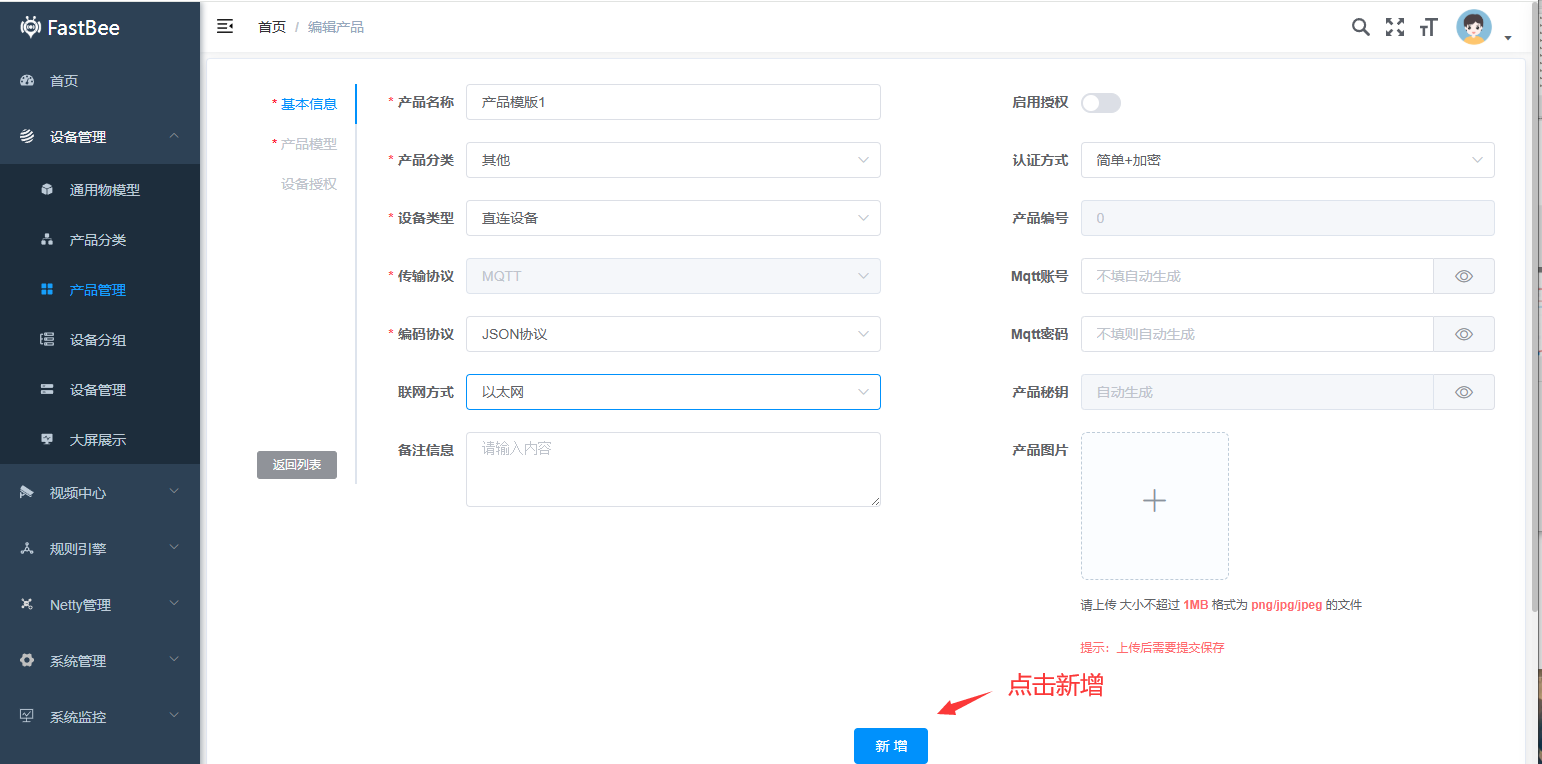Enable the 启用授权 switch

point(1100,103)
